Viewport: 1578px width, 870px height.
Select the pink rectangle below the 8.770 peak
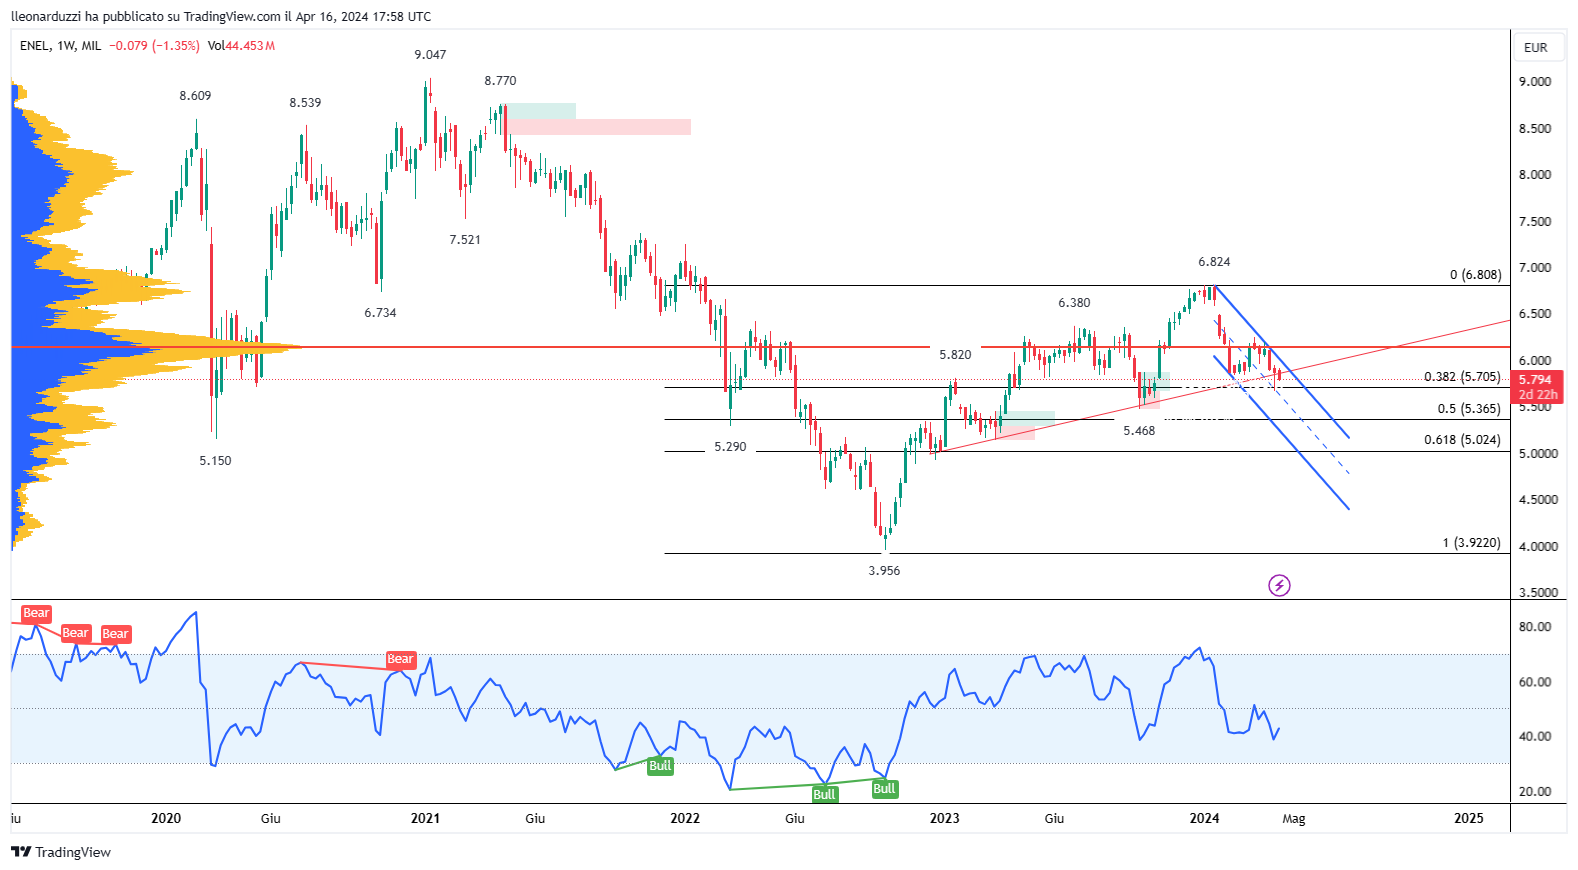click(599, 127)
